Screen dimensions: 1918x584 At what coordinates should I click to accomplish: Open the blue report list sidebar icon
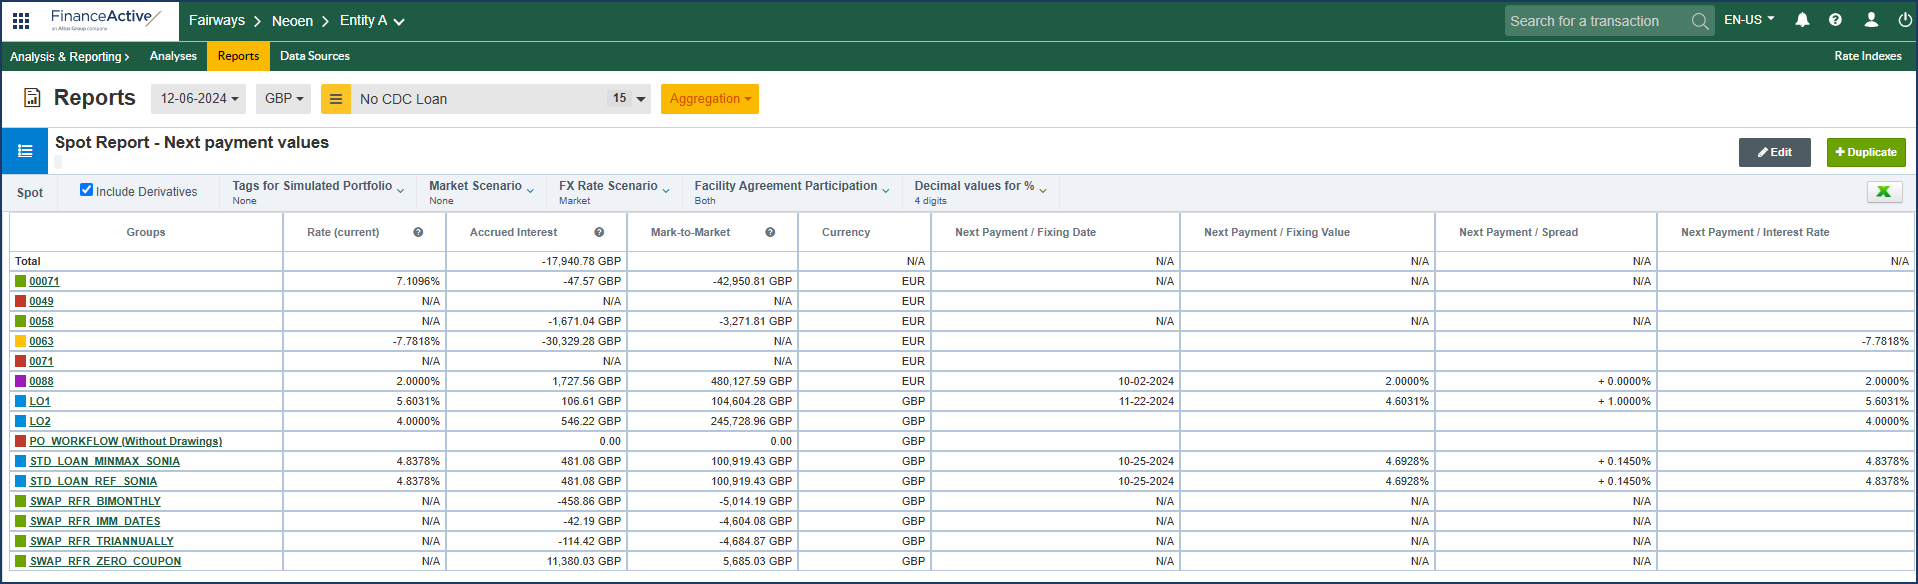click(25, 151)
